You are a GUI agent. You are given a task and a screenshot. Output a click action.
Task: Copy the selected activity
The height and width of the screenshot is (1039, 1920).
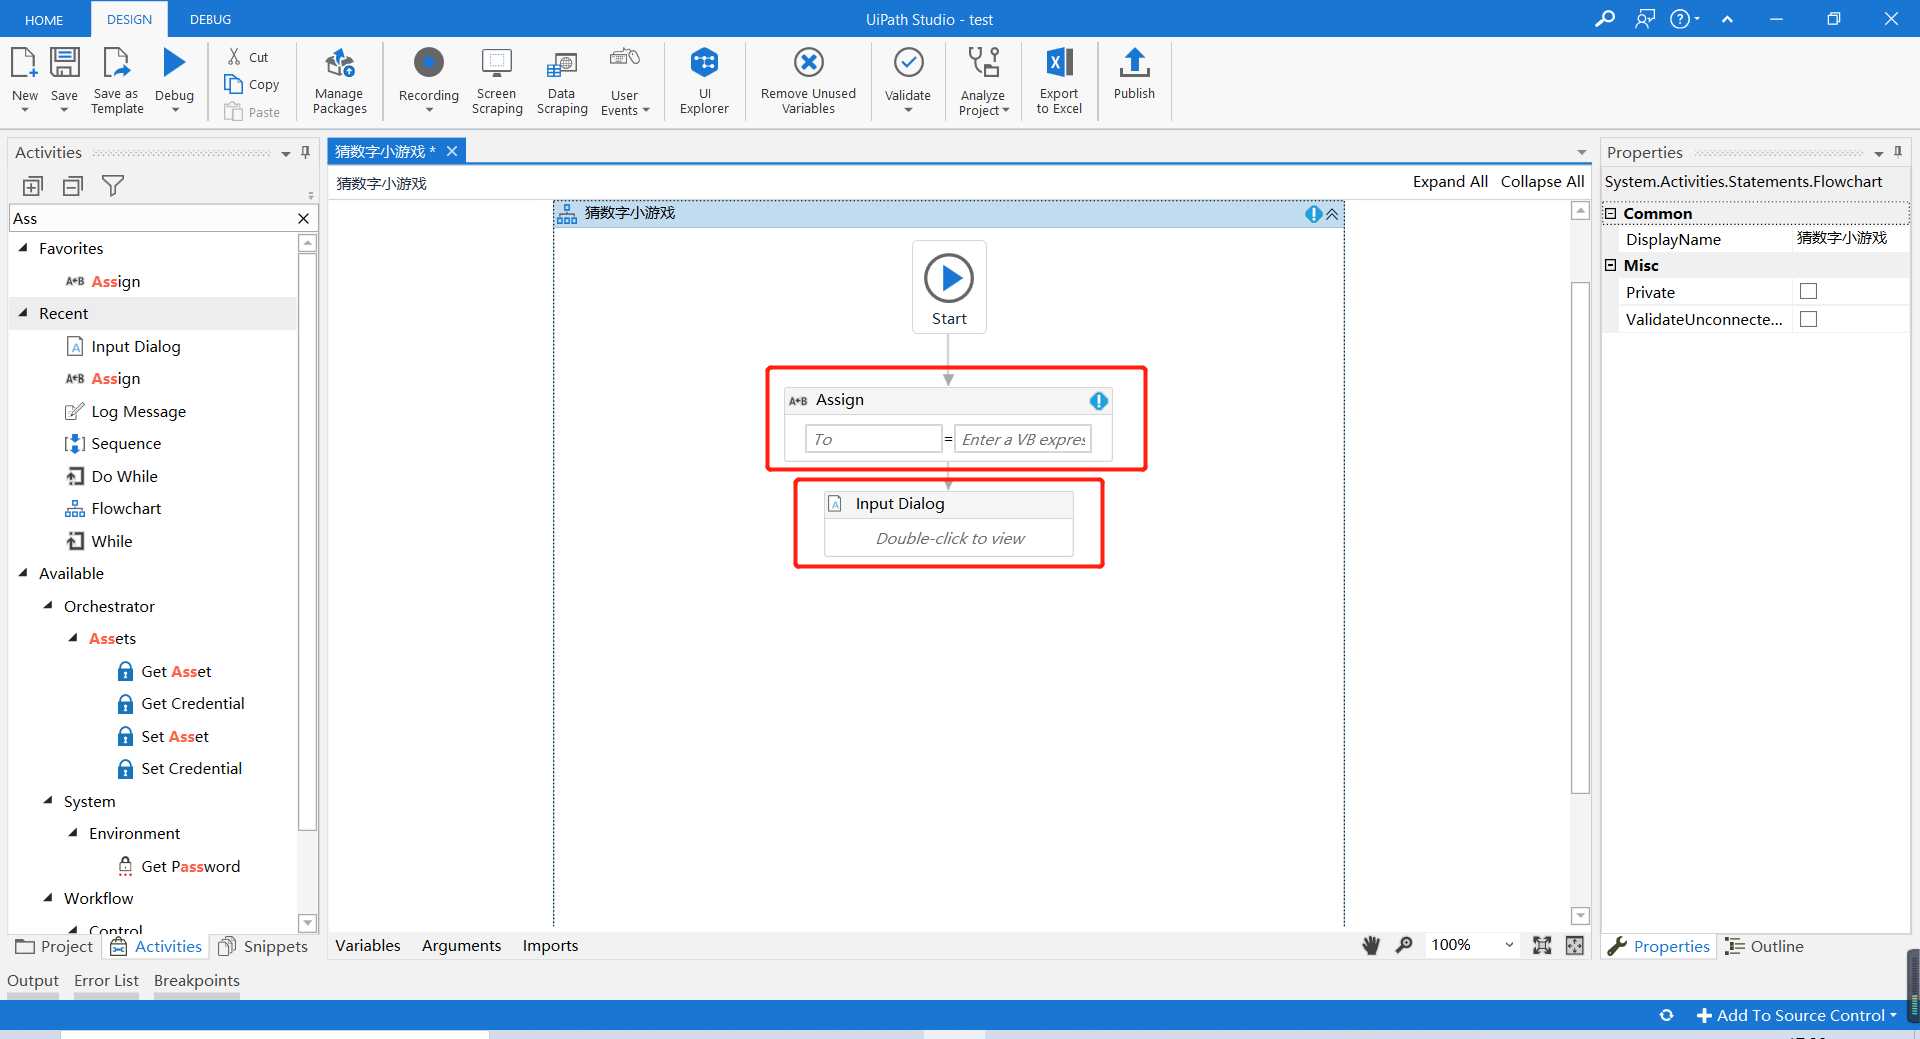pos(252,84)
